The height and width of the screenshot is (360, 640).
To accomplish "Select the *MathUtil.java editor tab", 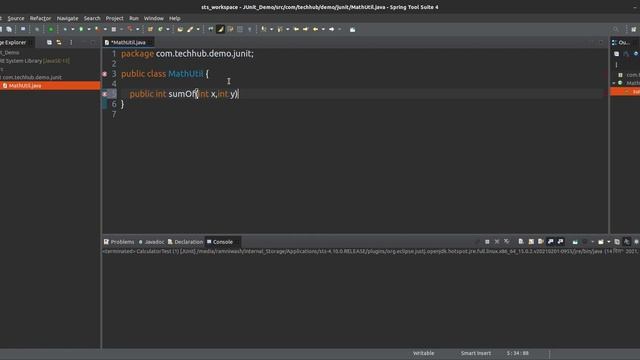I will (128, 42).
